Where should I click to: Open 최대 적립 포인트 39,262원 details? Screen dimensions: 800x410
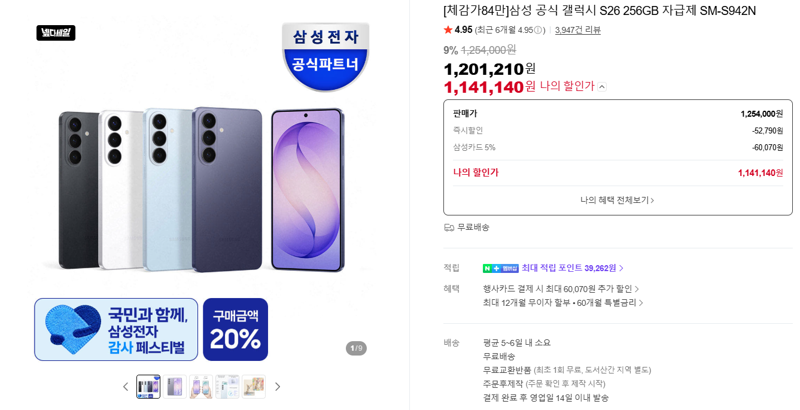[x=572, y=268]
